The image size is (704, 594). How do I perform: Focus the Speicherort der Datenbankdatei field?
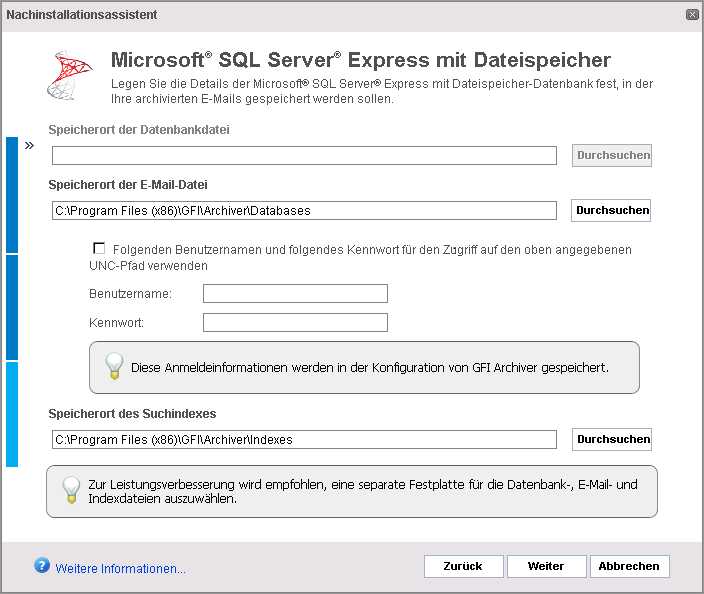(x=304, y=155)
